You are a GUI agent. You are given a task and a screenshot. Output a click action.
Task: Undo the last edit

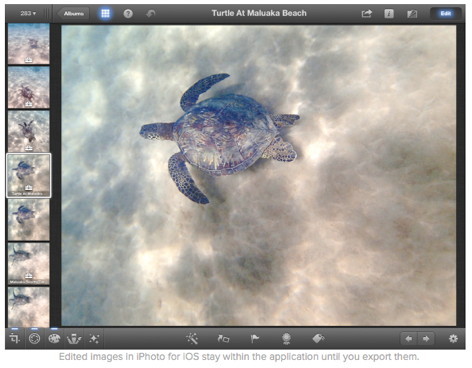click(x=151, y=13)
